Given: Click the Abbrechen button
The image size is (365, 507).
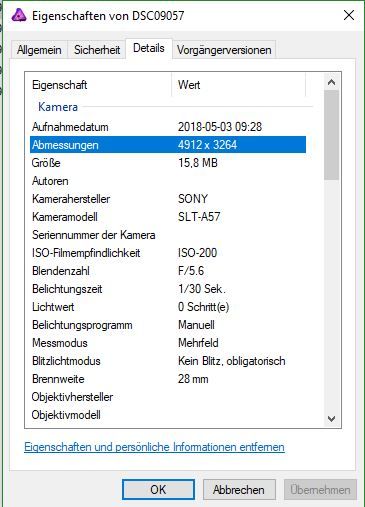Looking at the screenshot, I should pos(239,490).
